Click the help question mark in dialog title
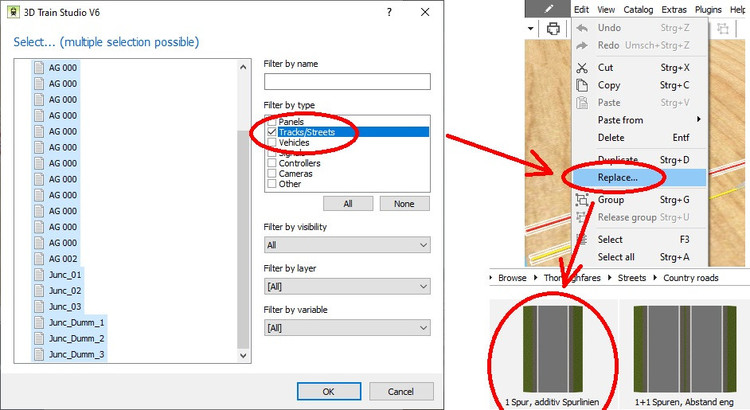This screenshot has height=410, width=750. point(389,12)
